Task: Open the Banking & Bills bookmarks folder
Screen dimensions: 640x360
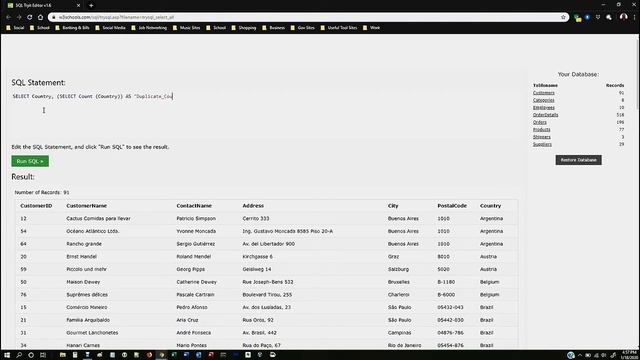Action: [72, 28]
